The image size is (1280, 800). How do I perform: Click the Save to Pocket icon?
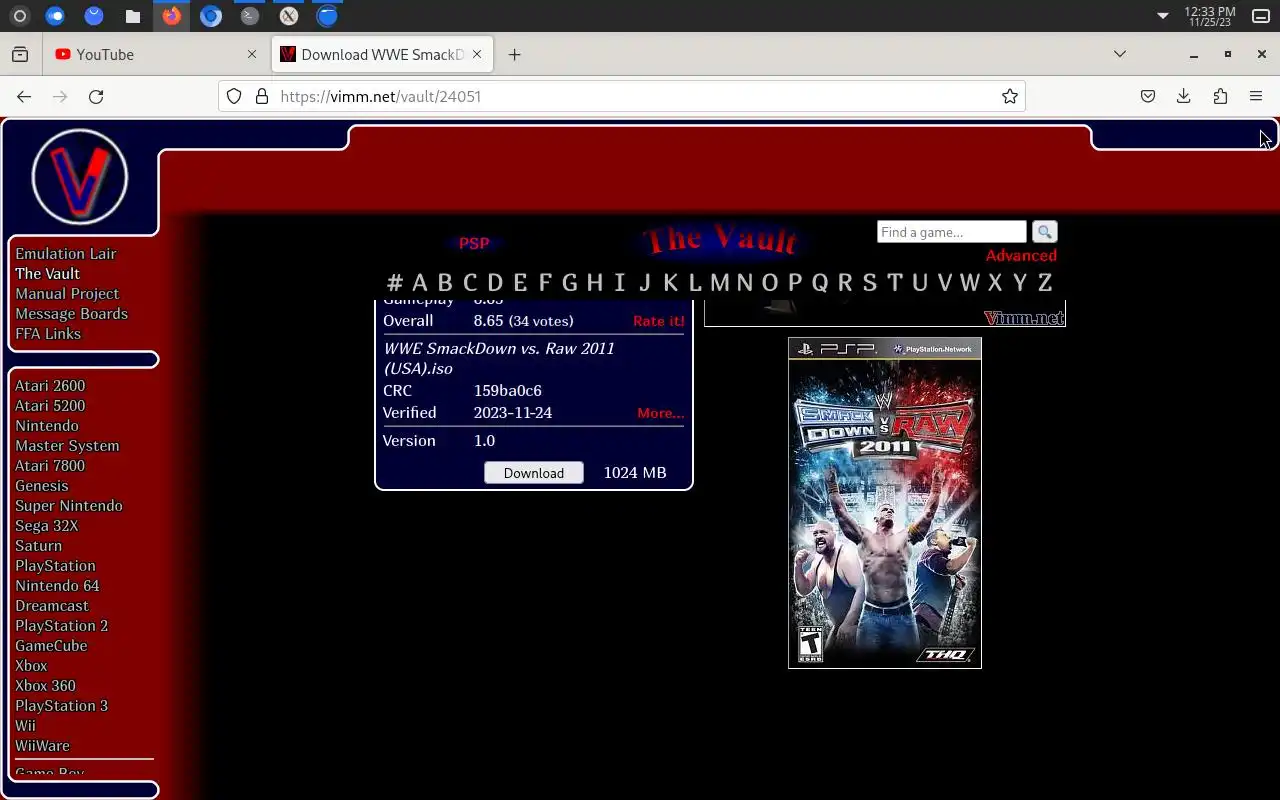[1148, 96]
